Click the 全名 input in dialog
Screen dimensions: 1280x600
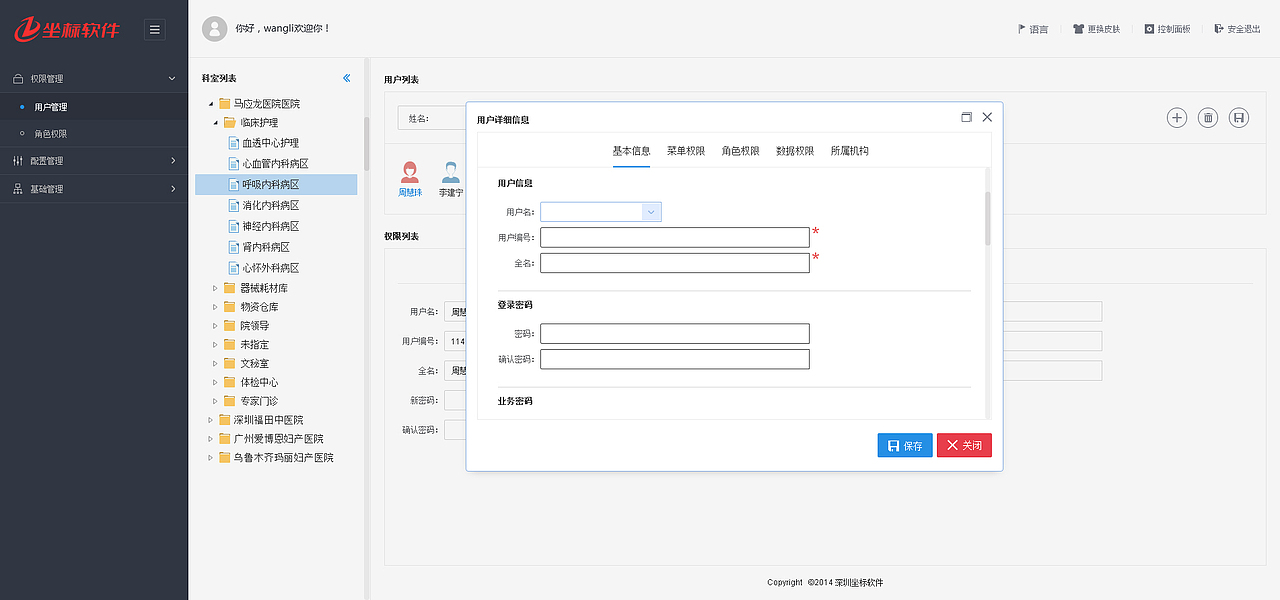pyautogui.click(x=675, y=263)
